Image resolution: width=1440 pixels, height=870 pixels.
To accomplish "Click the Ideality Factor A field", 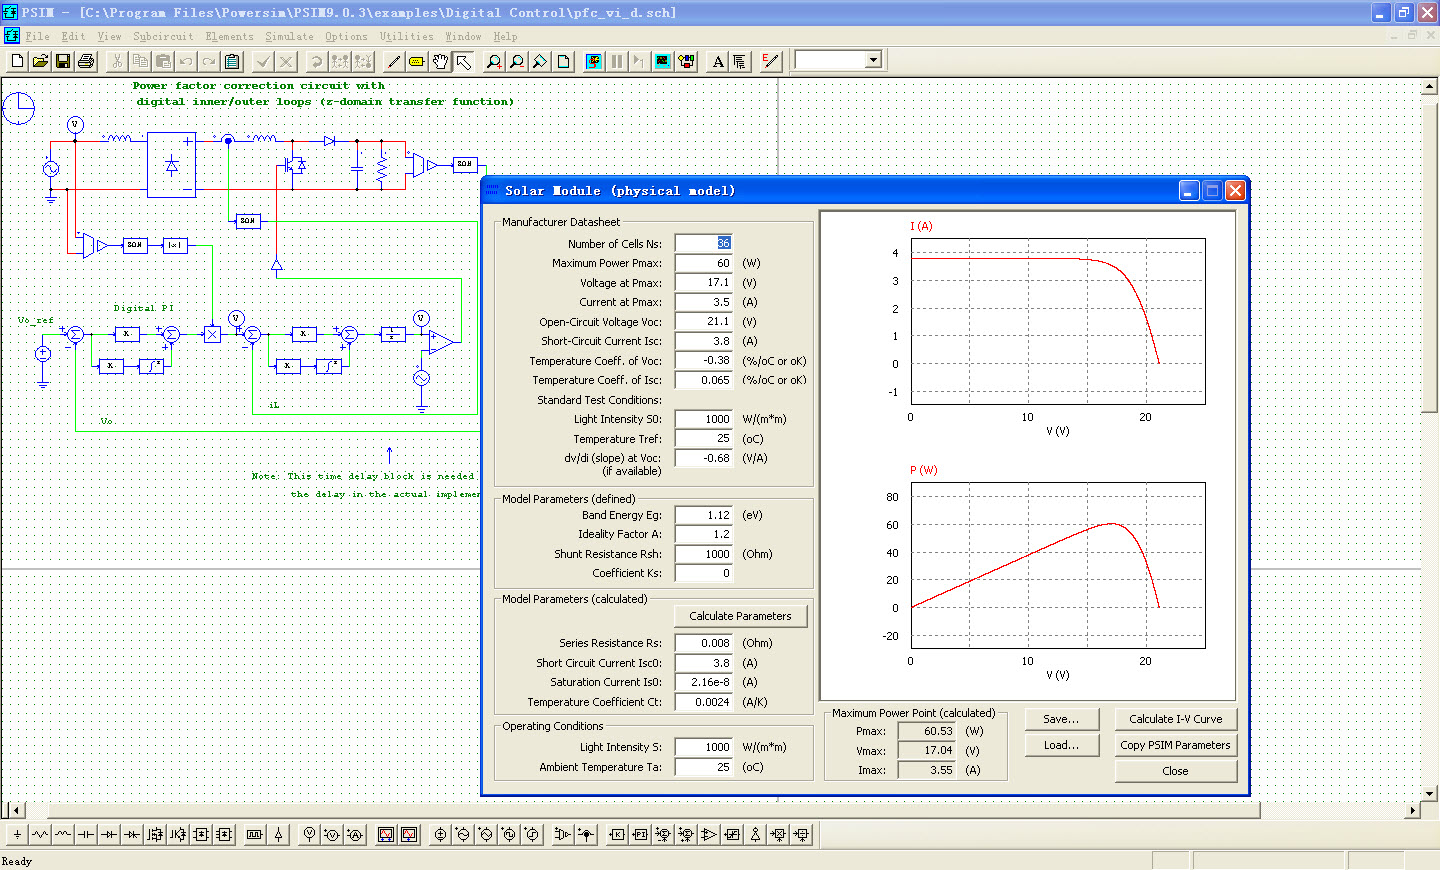I will pyautogui.click(x=704, y=534).
